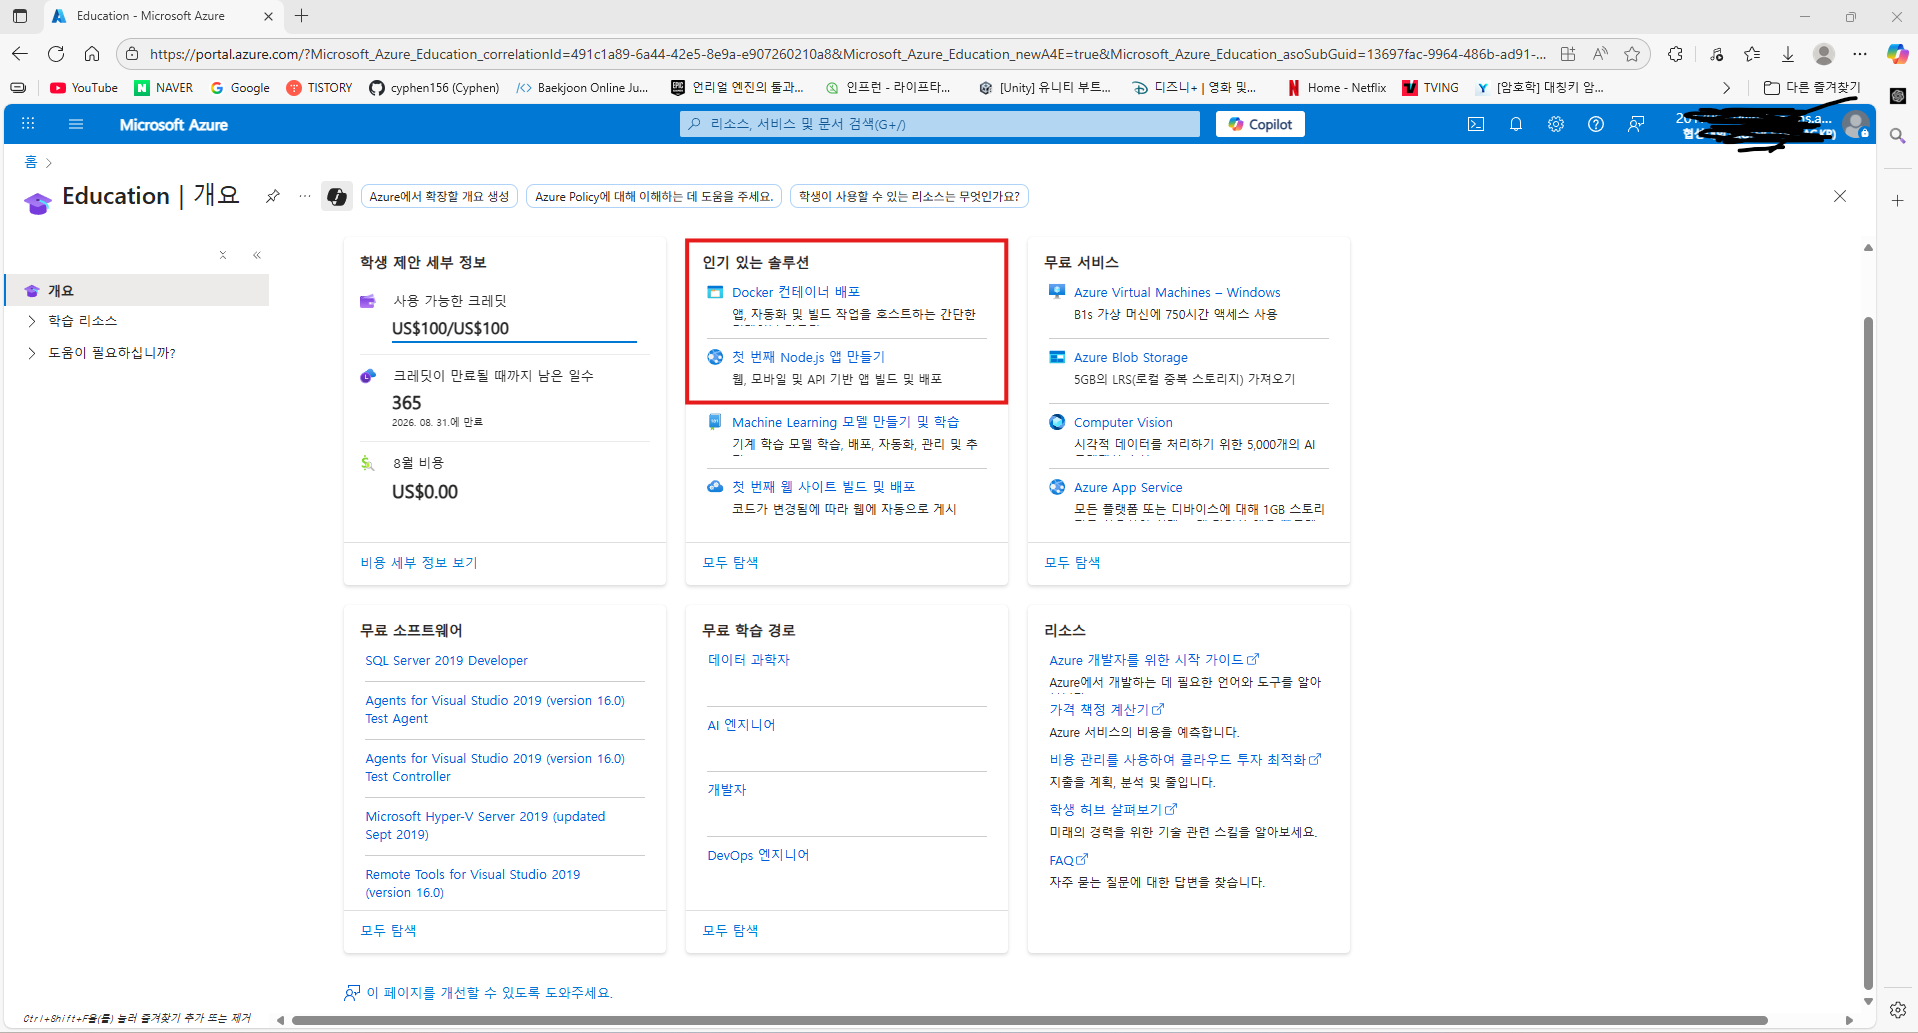Viewport: 1918px width, 1033px height.
Task: Open Computer Vision free service link
Action: pos(1123,422)
